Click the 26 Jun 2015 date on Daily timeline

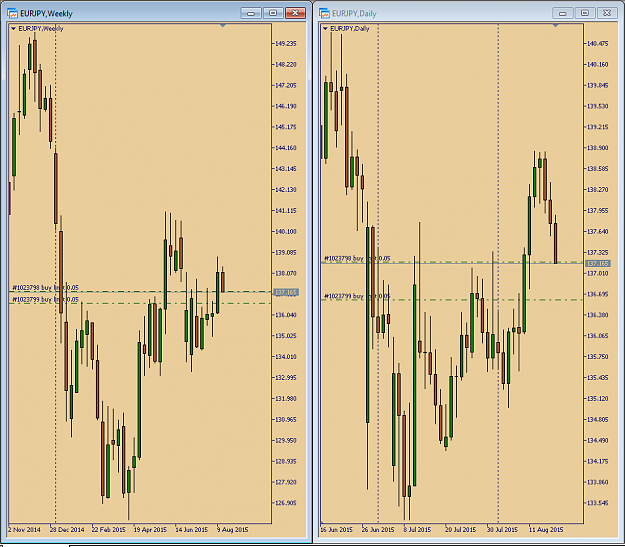378,530
